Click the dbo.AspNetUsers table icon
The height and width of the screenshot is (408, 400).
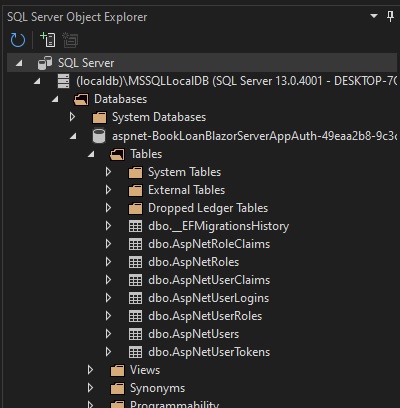135,334
